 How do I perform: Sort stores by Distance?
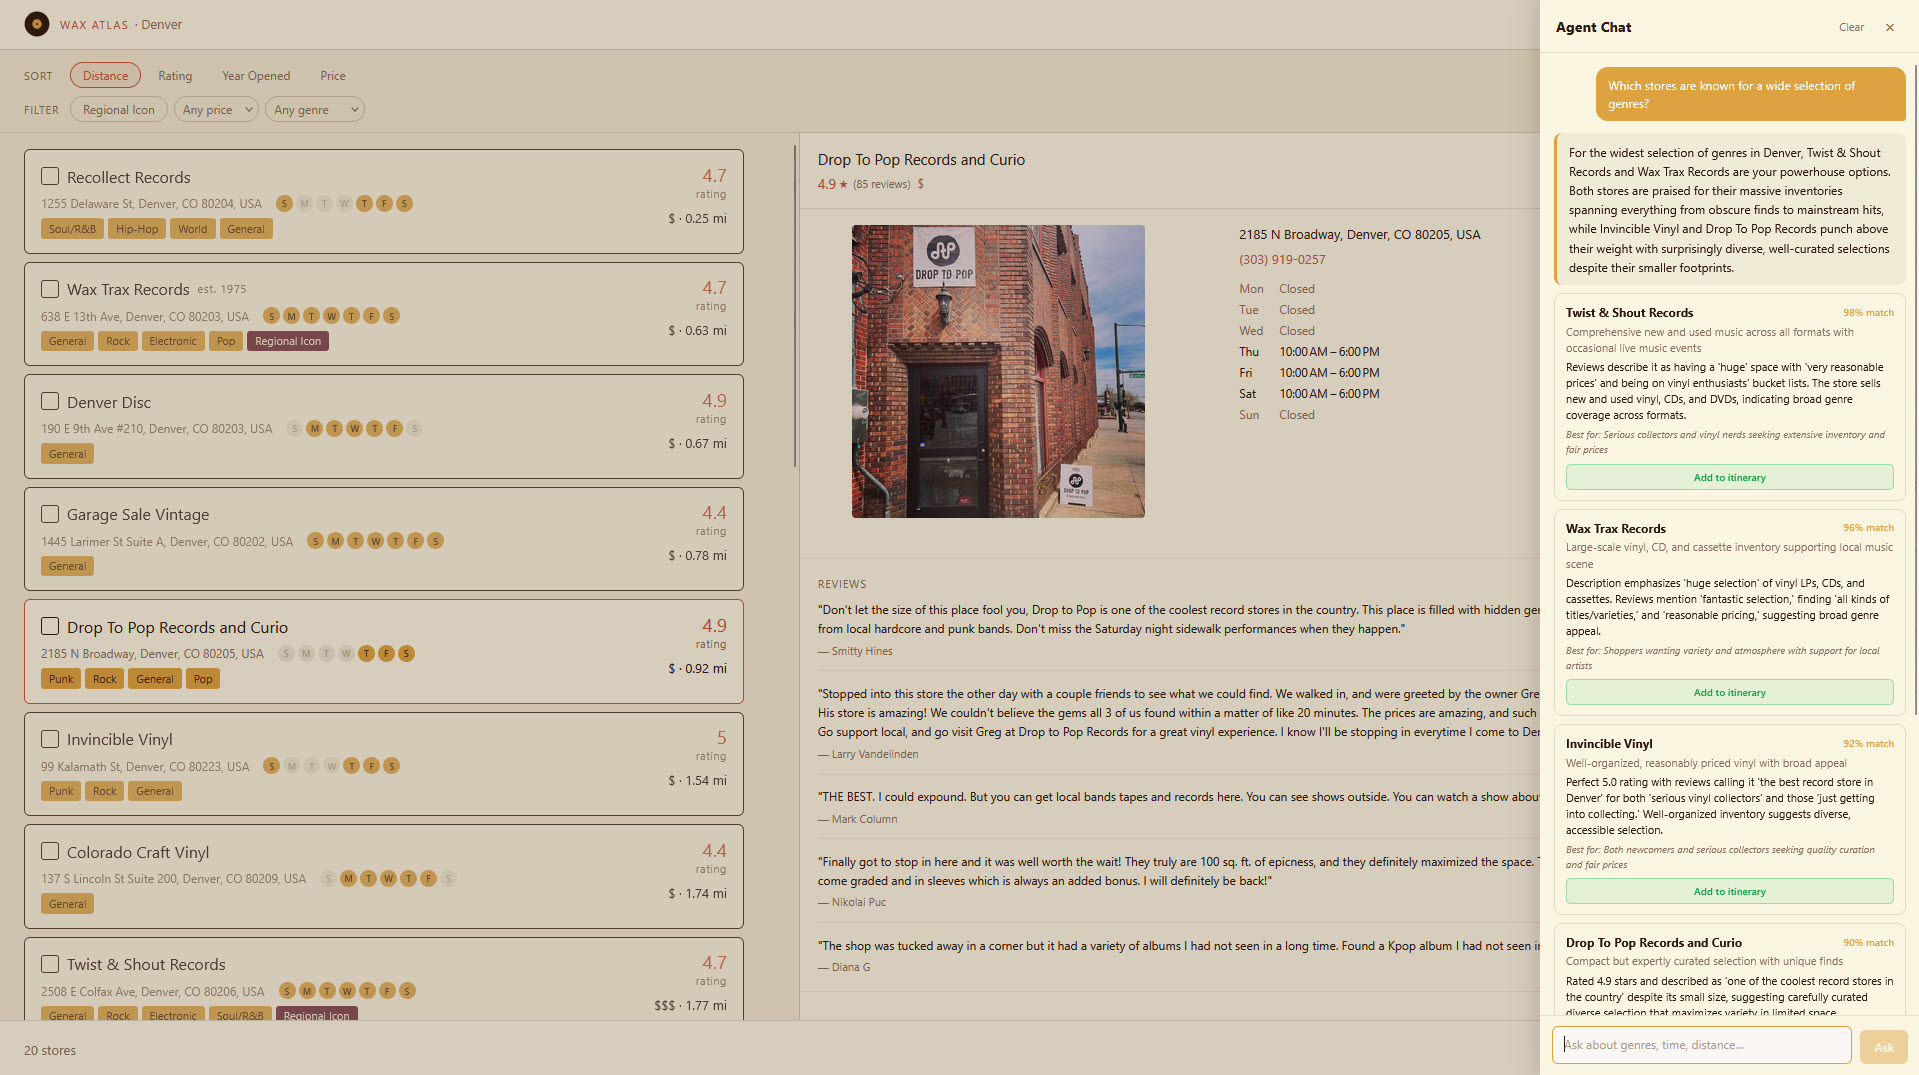coord(105,76)
